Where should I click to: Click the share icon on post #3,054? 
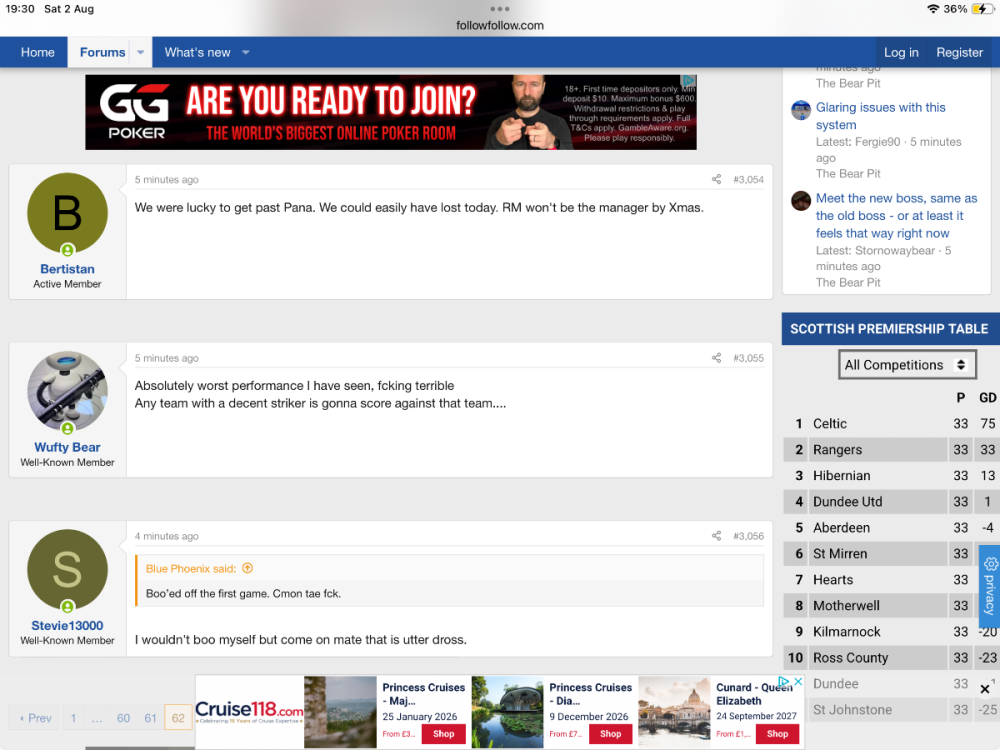716,179
